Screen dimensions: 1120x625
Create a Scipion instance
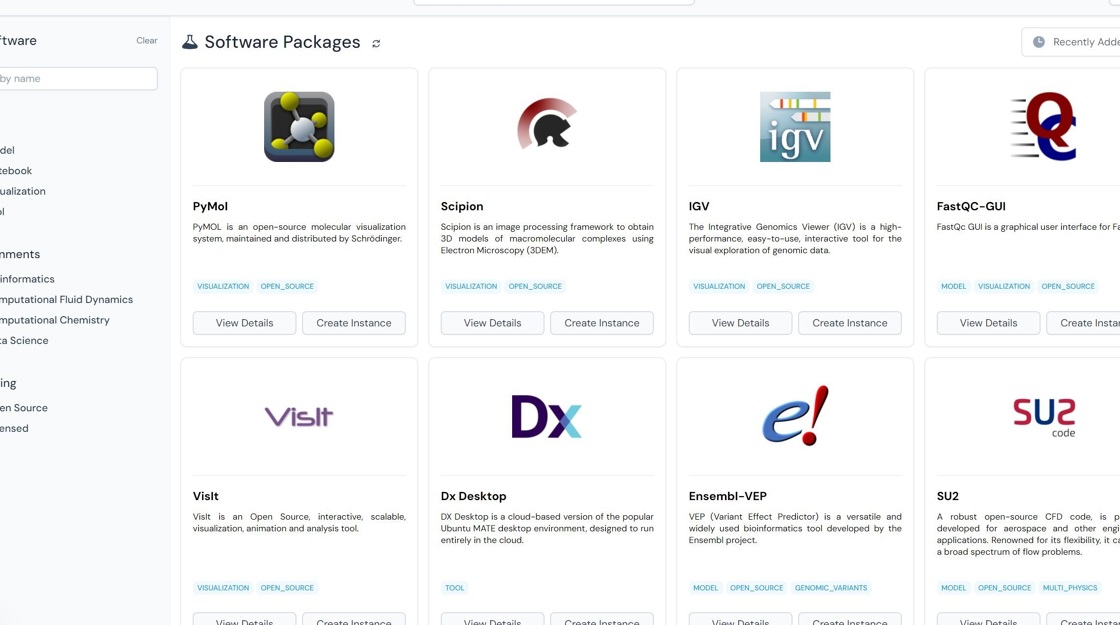coord(601,323)
